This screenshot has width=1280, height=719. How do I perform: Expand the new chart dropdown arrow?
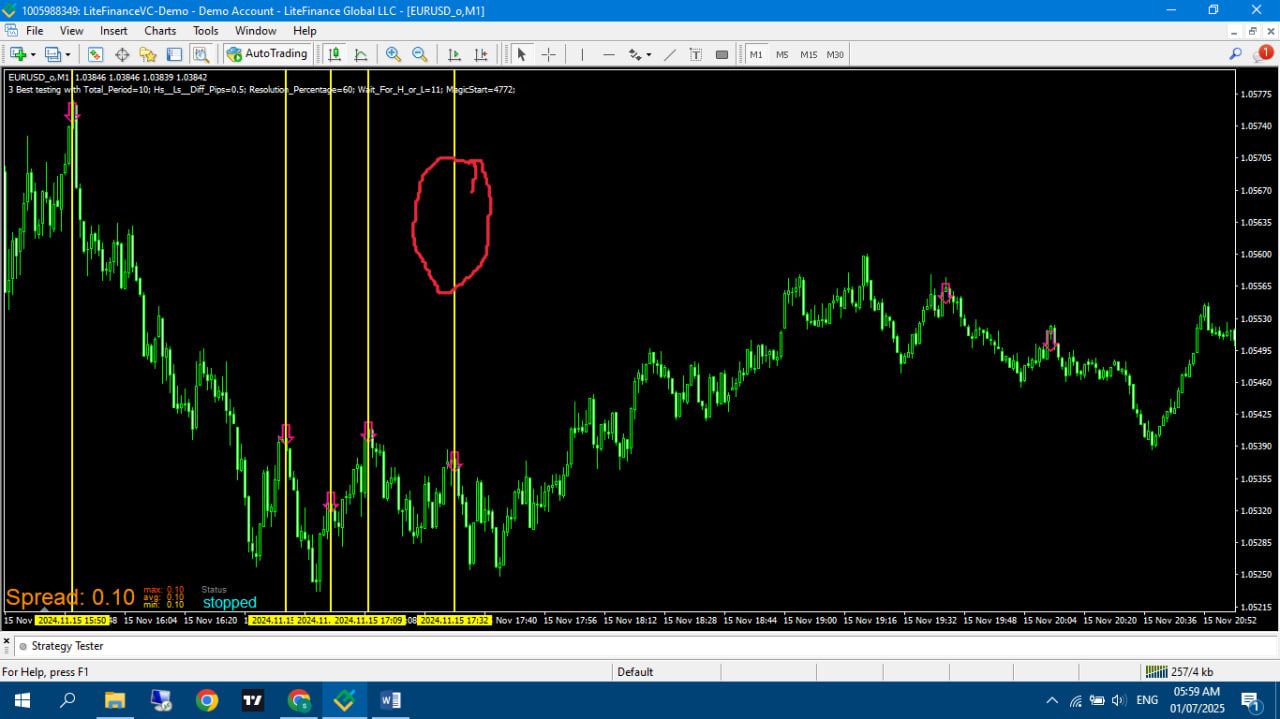[33, 55]
